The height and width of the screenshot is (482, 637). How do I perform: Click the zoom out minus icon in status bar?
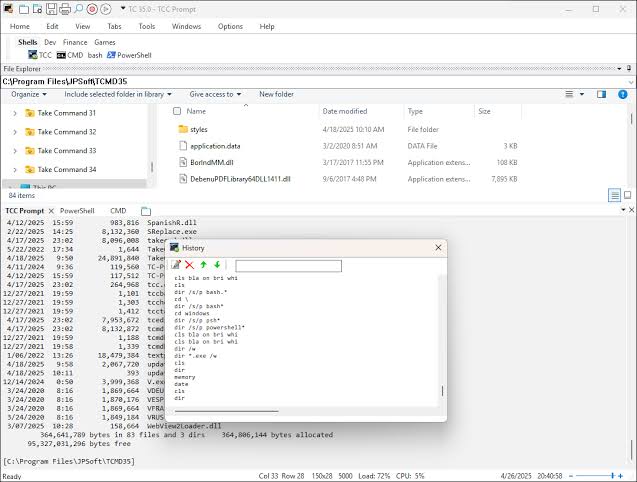tap(570, 476)
